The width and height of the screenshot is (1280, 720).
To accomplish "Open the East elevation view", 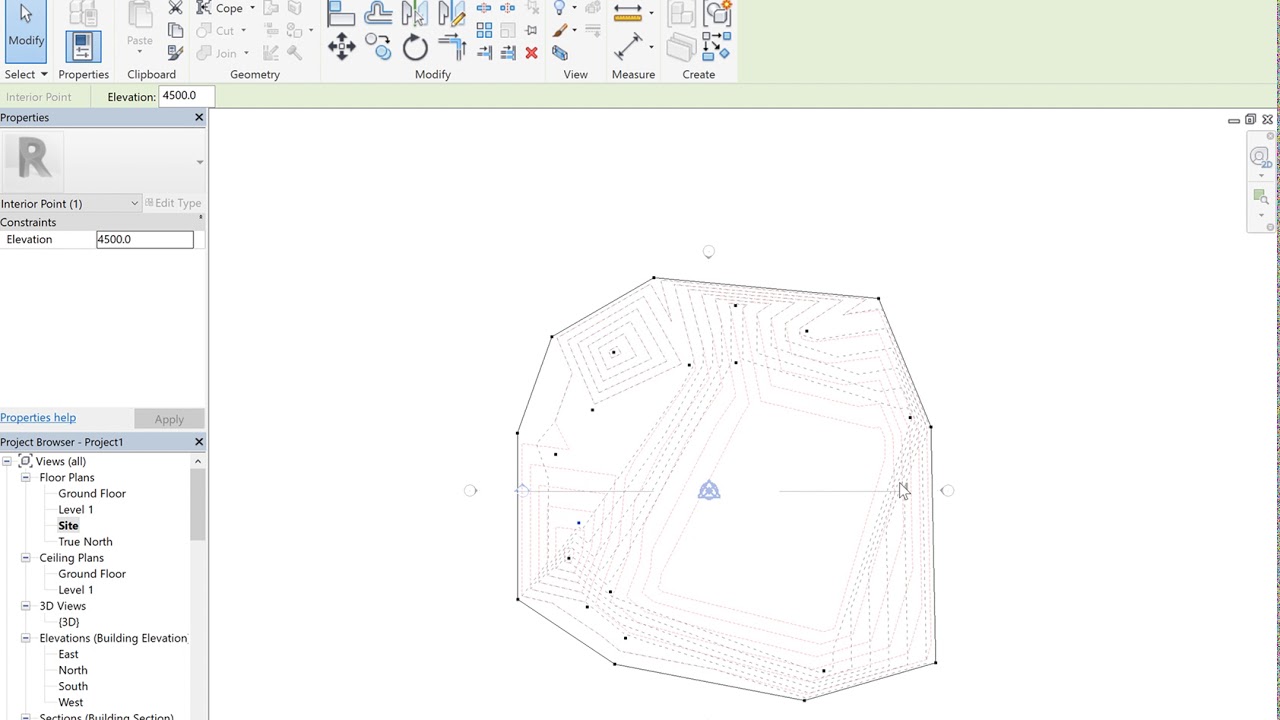I will pyautogui.click(x=68, y=654).
